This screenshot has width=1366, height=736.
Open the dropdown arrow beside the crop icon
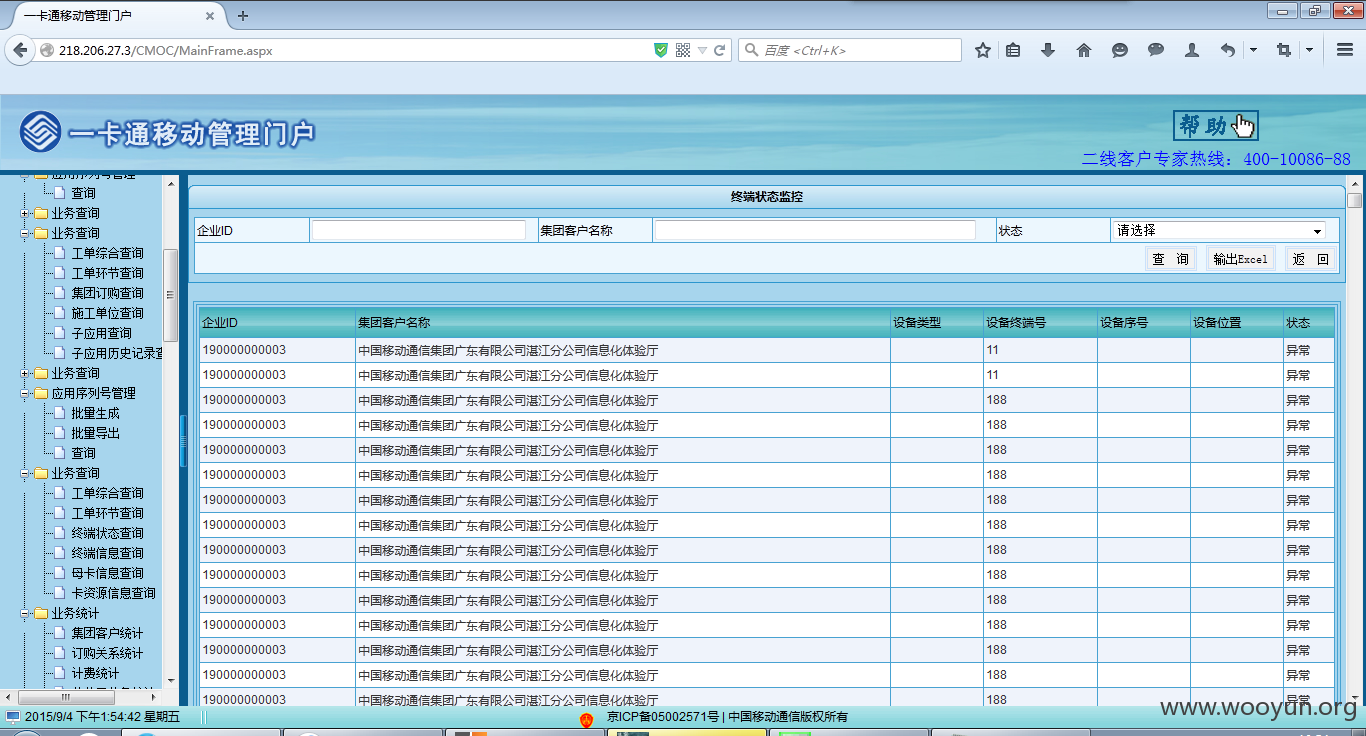1308,50
